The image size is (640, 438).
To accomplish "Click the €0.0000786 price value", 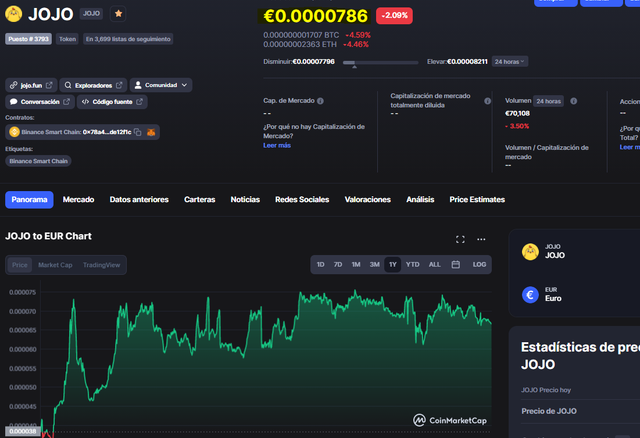I will tap(315, 16).
